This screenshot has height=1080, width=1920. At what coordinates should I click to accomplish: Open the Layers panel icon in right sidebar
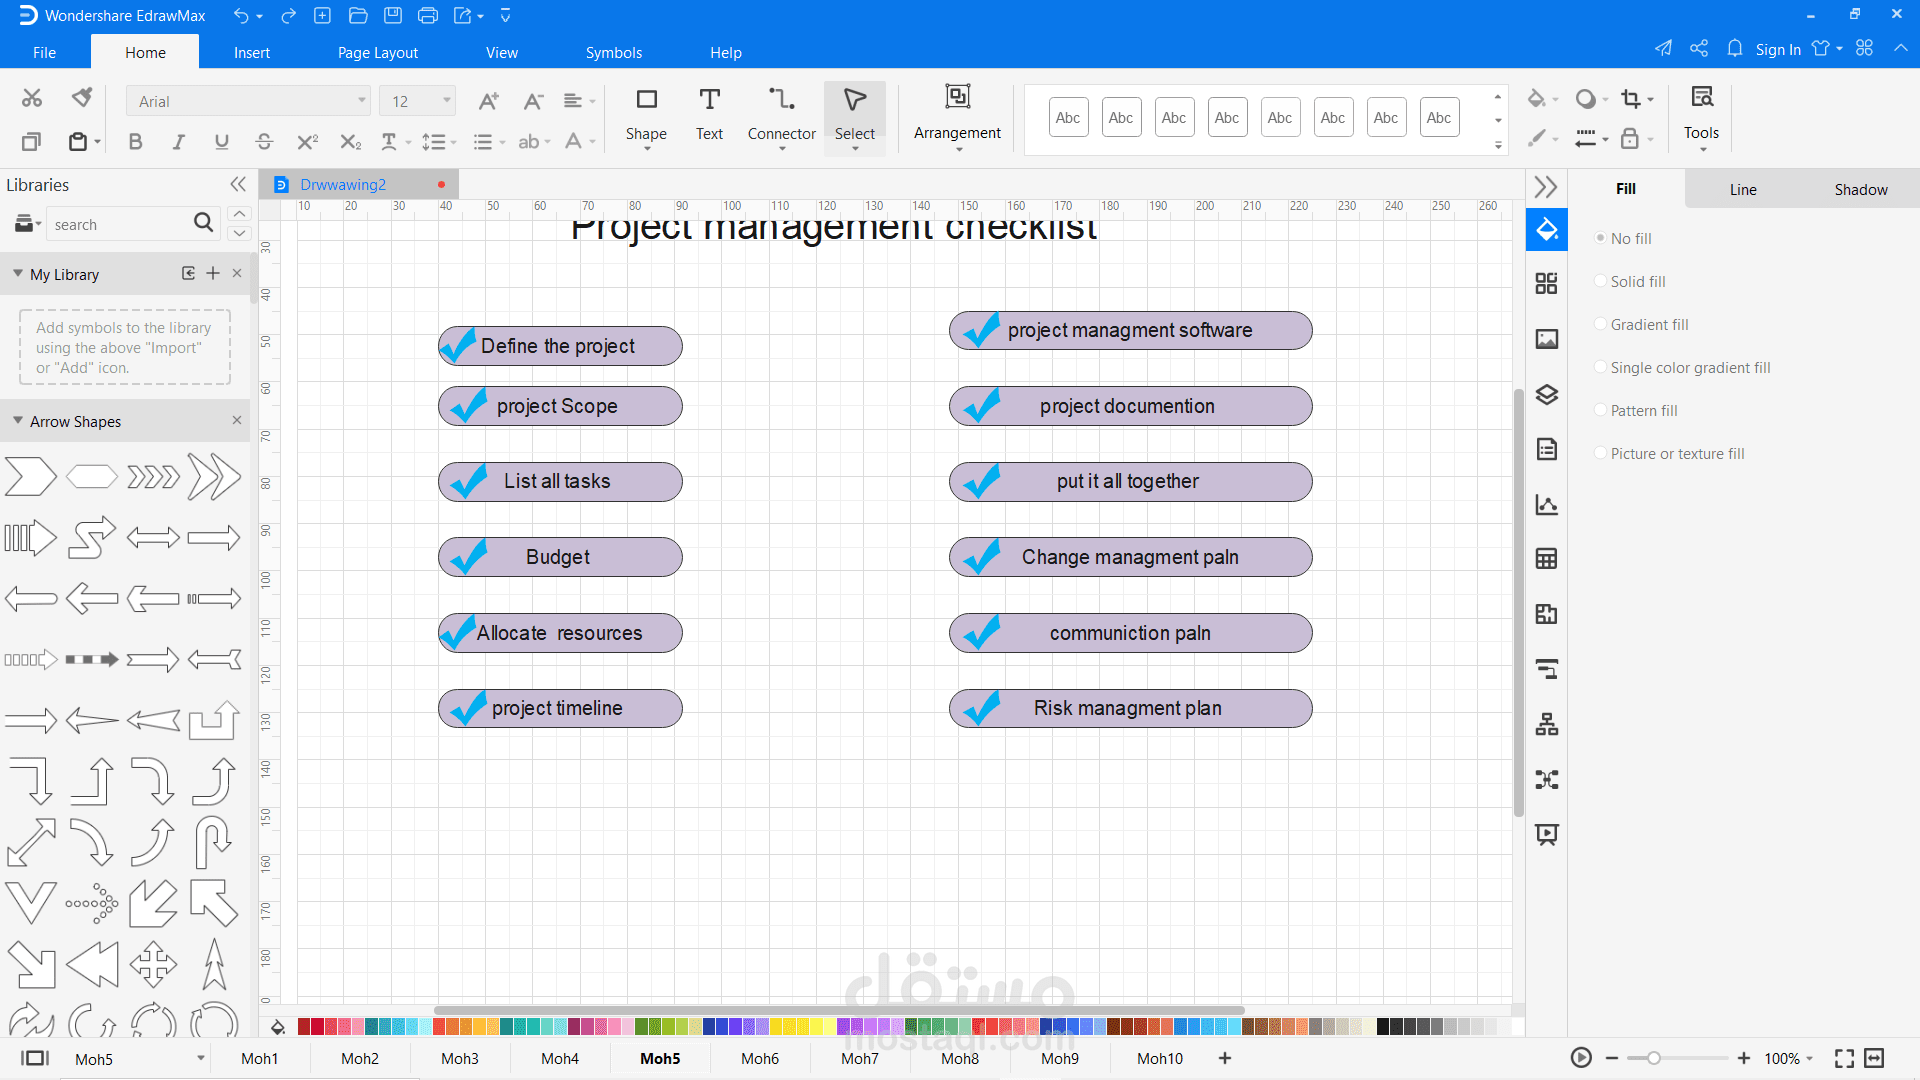click(x=1547, y=394)
